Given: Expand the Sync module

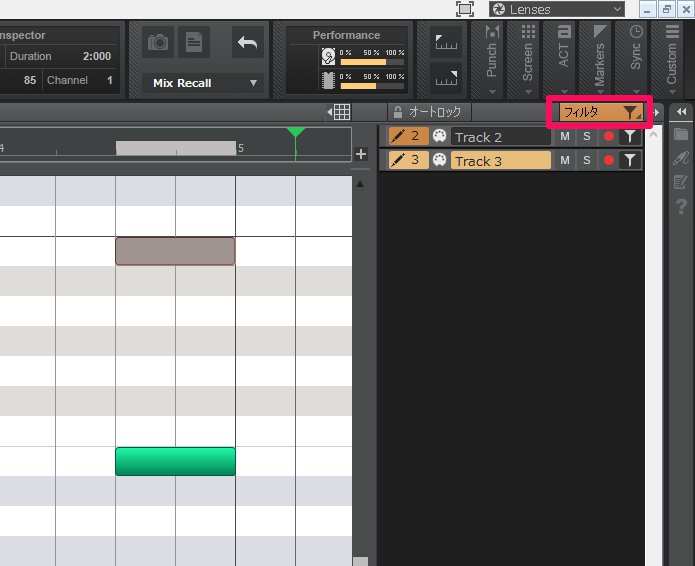Looking at the screenshot, I should coord(636,92).
